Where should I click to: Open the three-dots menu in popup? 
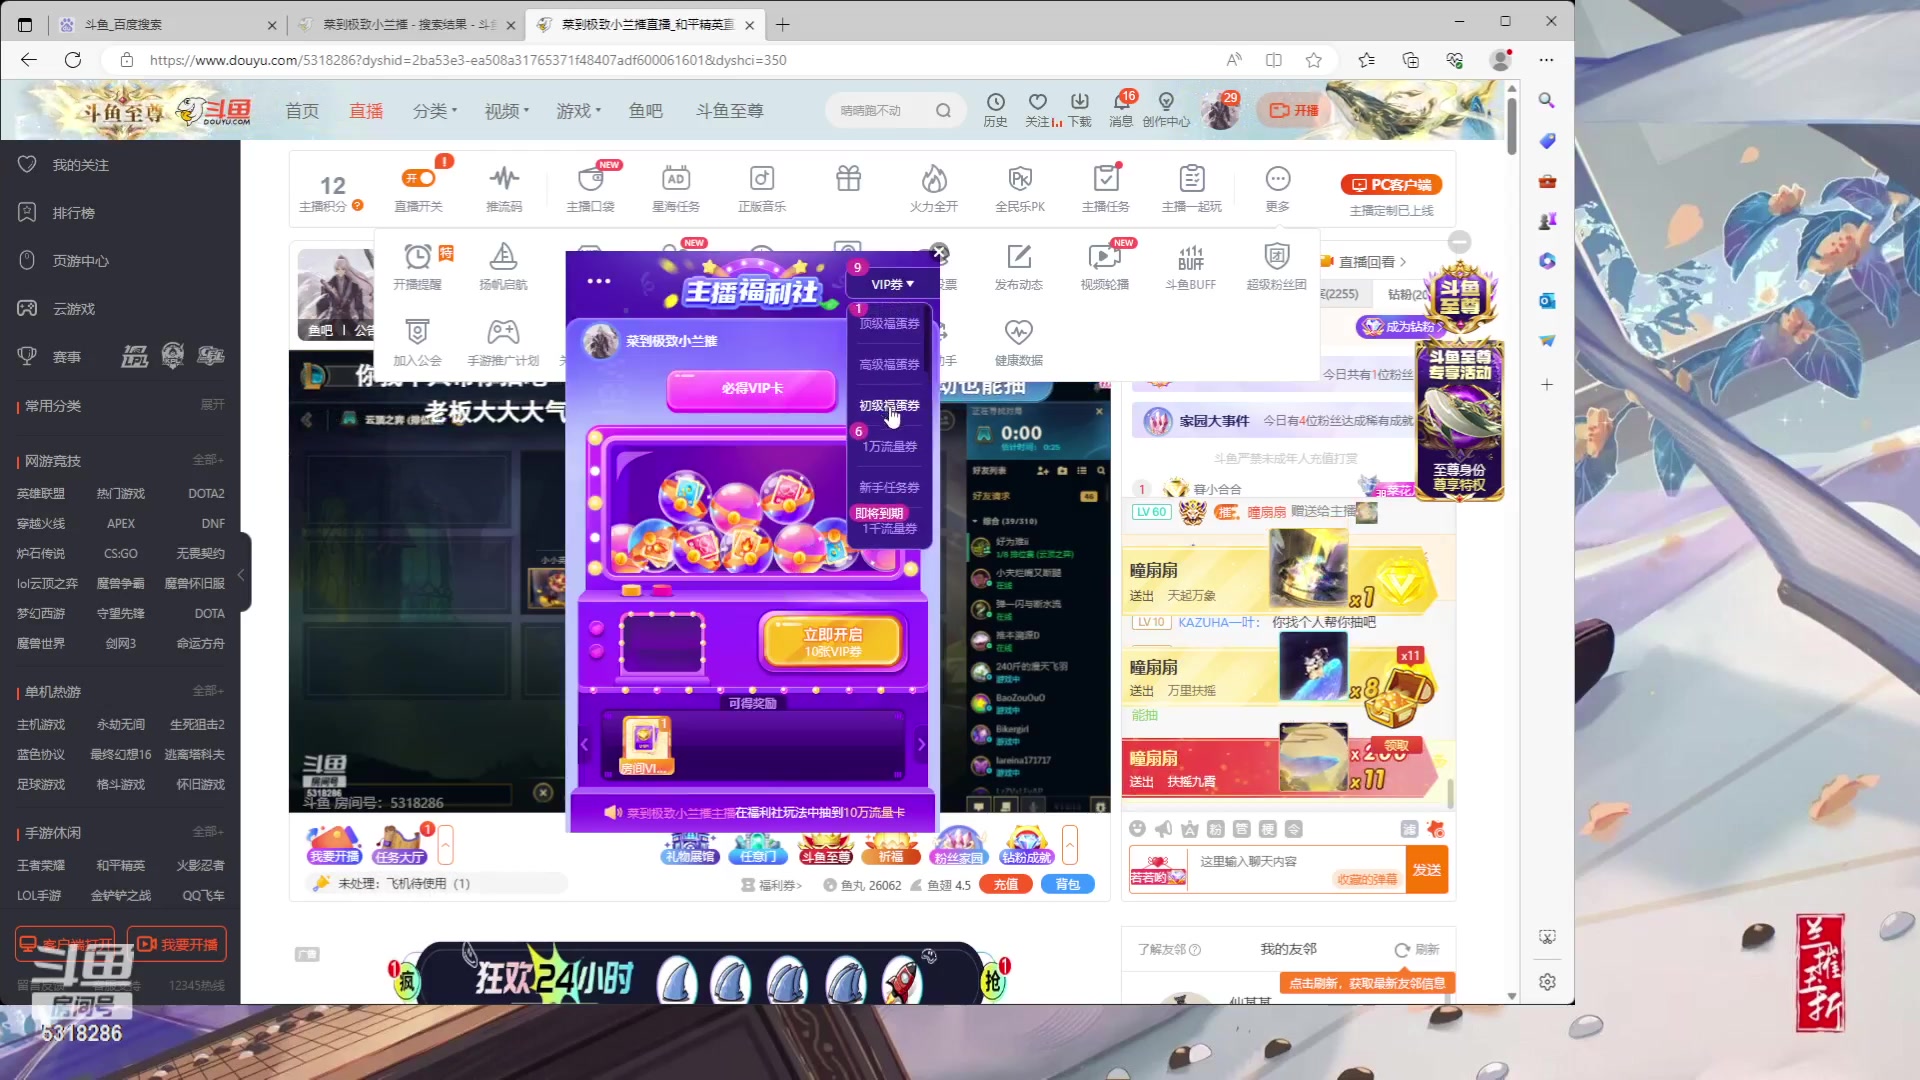[x=599, y=281]
